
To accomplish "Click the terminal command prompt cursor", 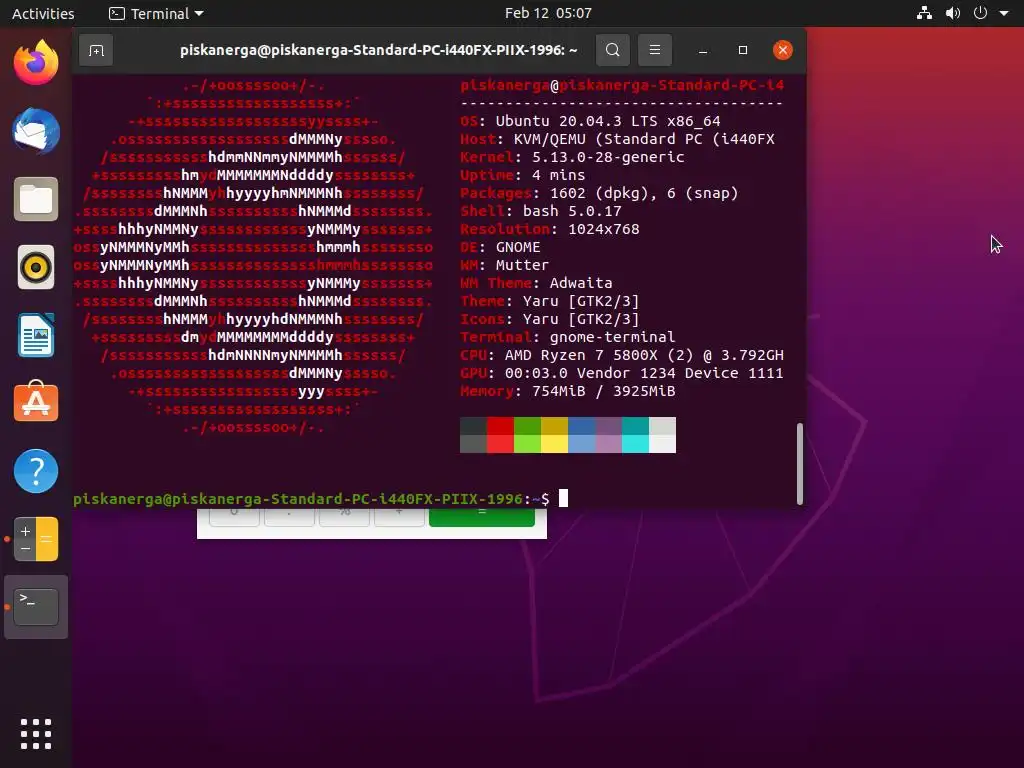I will point(564,498).
